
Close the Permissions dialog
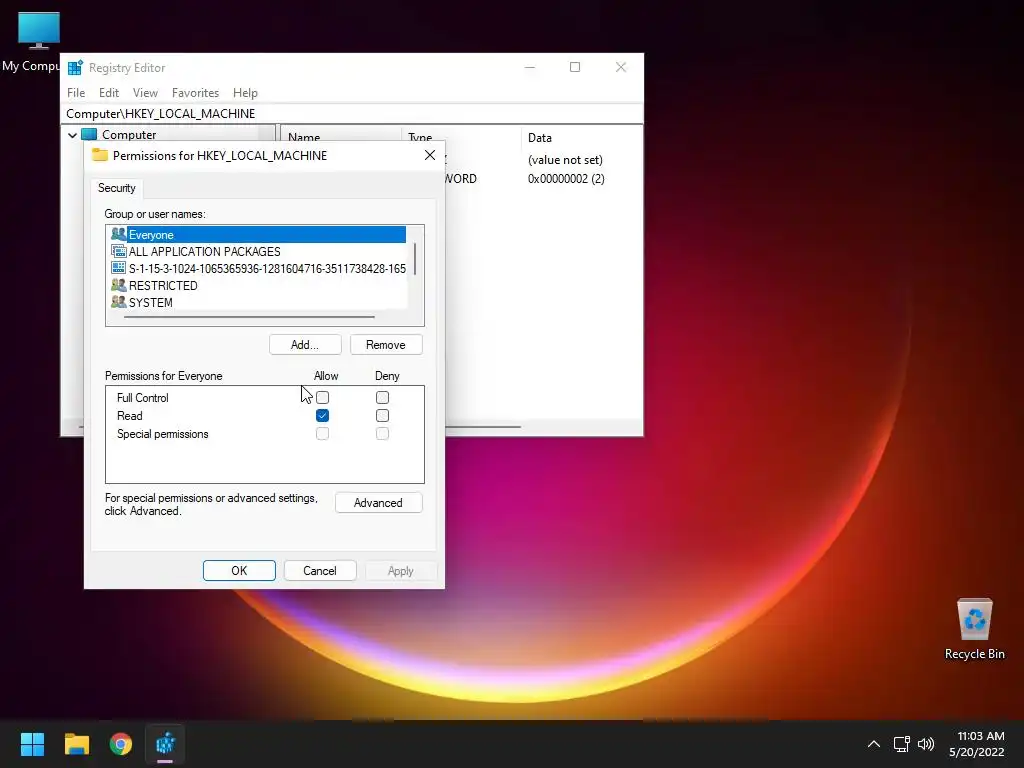click(430, 155)
